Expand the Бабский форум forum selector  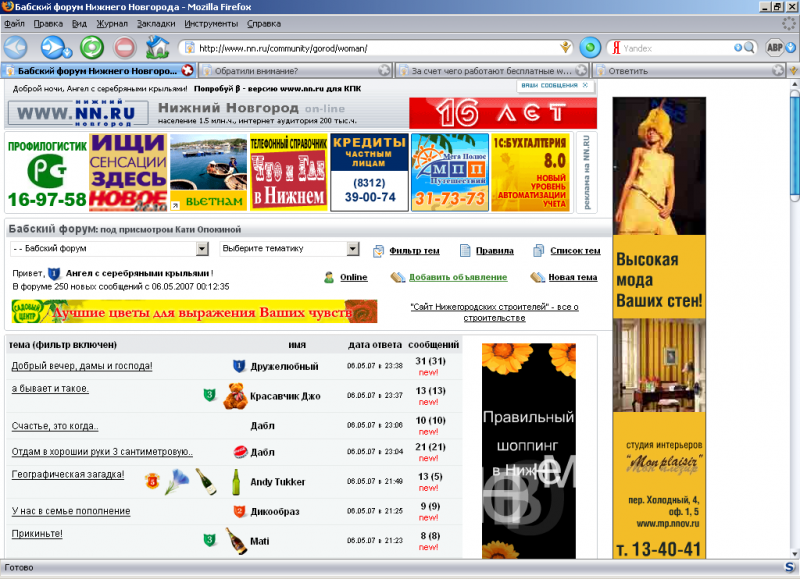[x=203, y=248]
